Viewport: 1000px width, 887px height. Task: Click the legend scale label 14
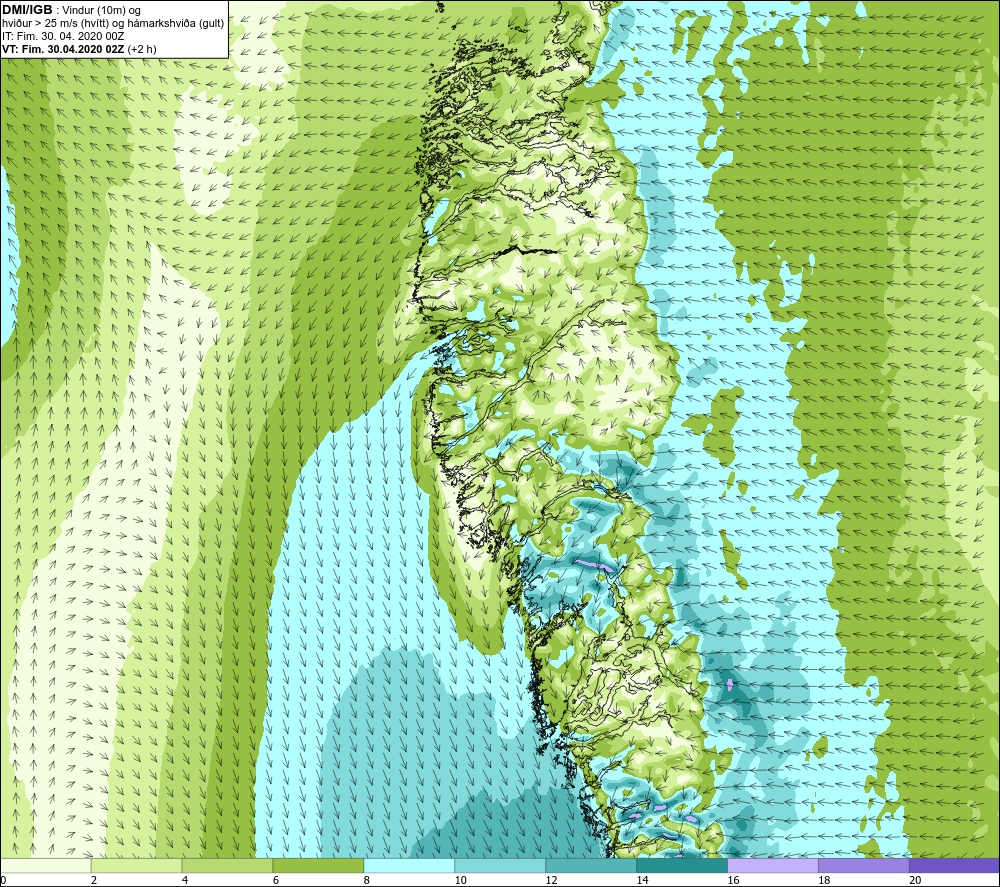pyautogui.click(x=642, y=880)
